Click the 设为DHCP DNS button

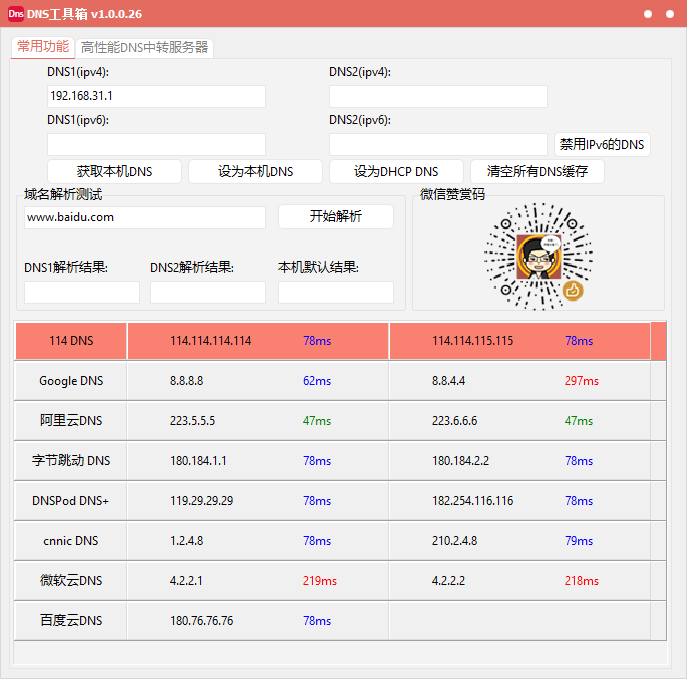click(x=396, y=171)
